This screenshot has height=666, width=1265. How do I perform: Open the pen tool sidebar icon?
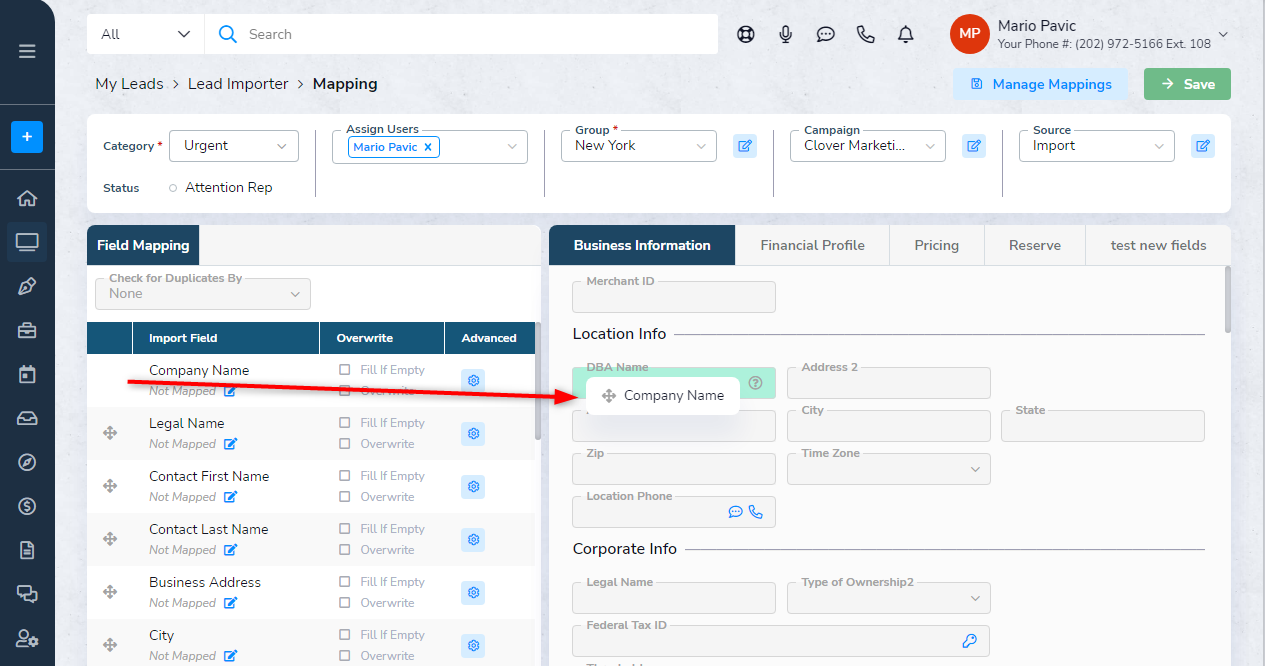[x=27, y=286]
